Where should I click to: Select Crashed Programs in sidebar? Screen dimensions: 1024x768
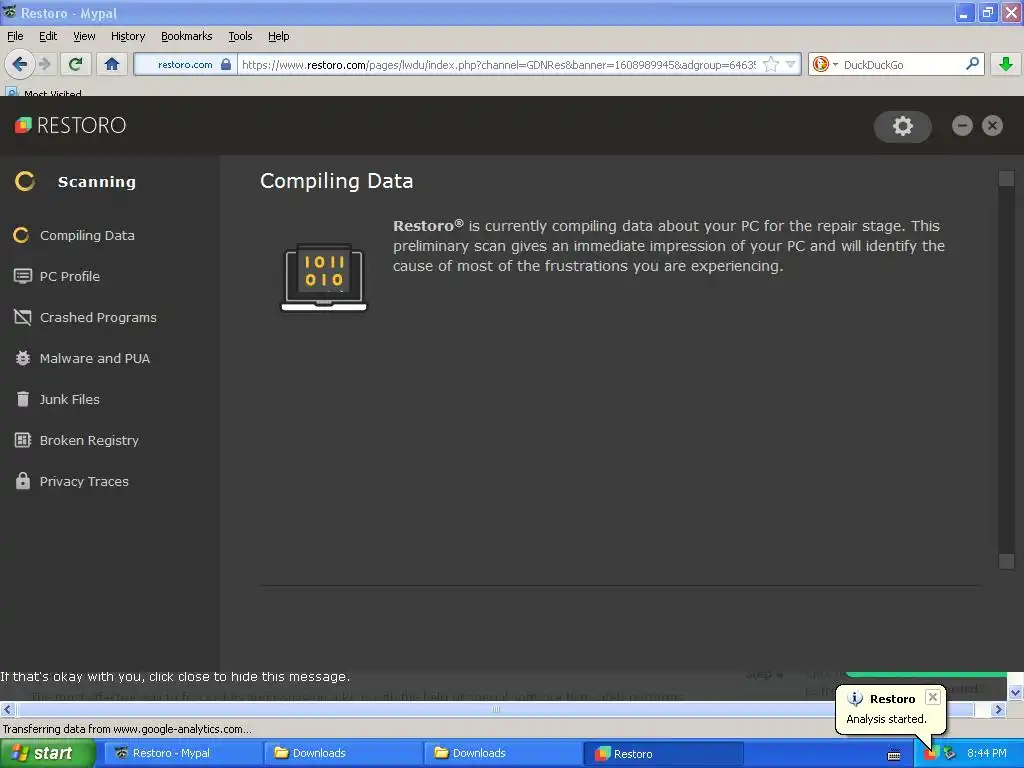click(x=98, y=317)
